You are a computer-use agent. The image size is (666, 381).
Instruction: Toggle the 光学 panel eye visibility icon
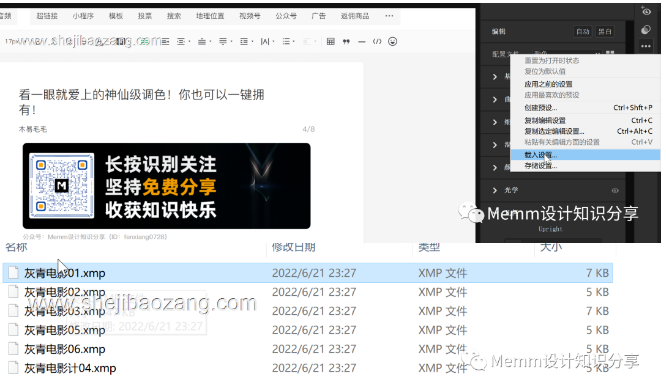(x=615, y=190)
